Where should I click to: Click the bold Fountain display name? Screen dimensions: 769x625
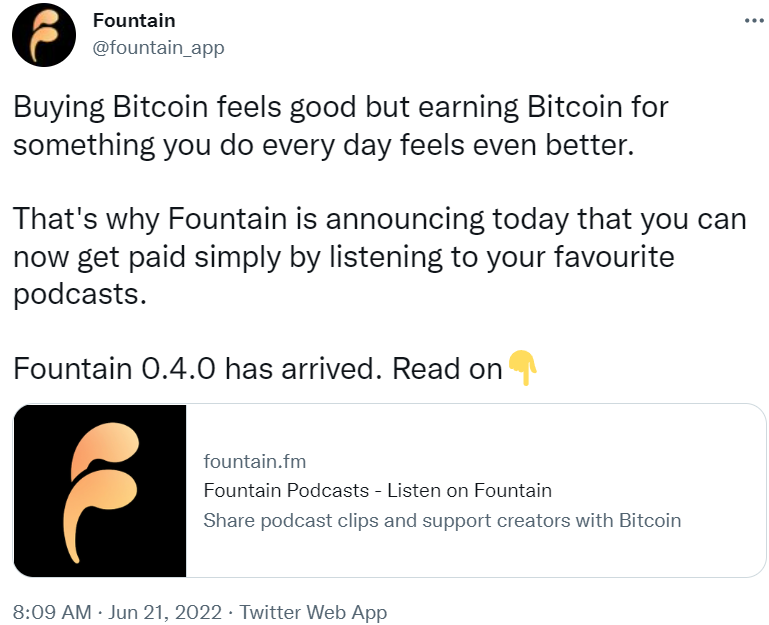133,21
